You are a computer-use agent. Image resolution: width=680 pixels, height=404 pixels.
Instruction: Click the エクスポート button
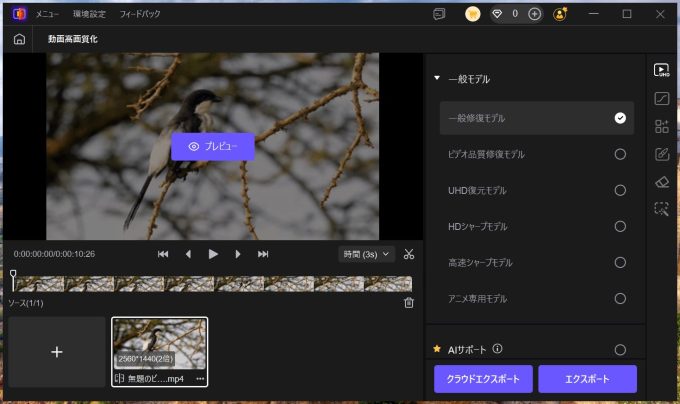point(587,379)
